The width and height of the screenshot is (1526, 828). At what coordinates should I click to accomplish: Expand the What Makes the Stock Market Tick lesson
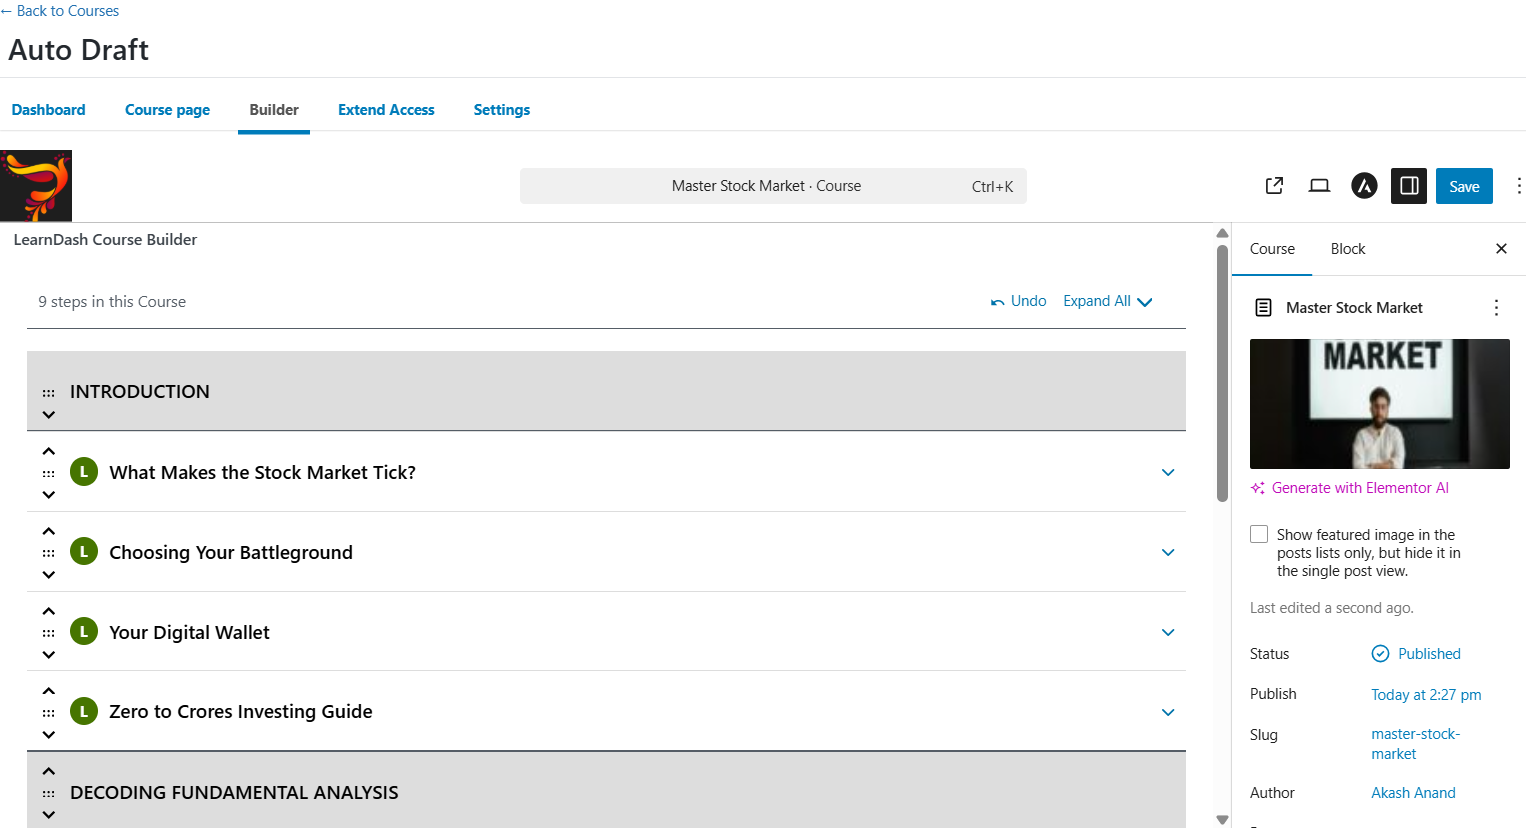click(1167, 472)
